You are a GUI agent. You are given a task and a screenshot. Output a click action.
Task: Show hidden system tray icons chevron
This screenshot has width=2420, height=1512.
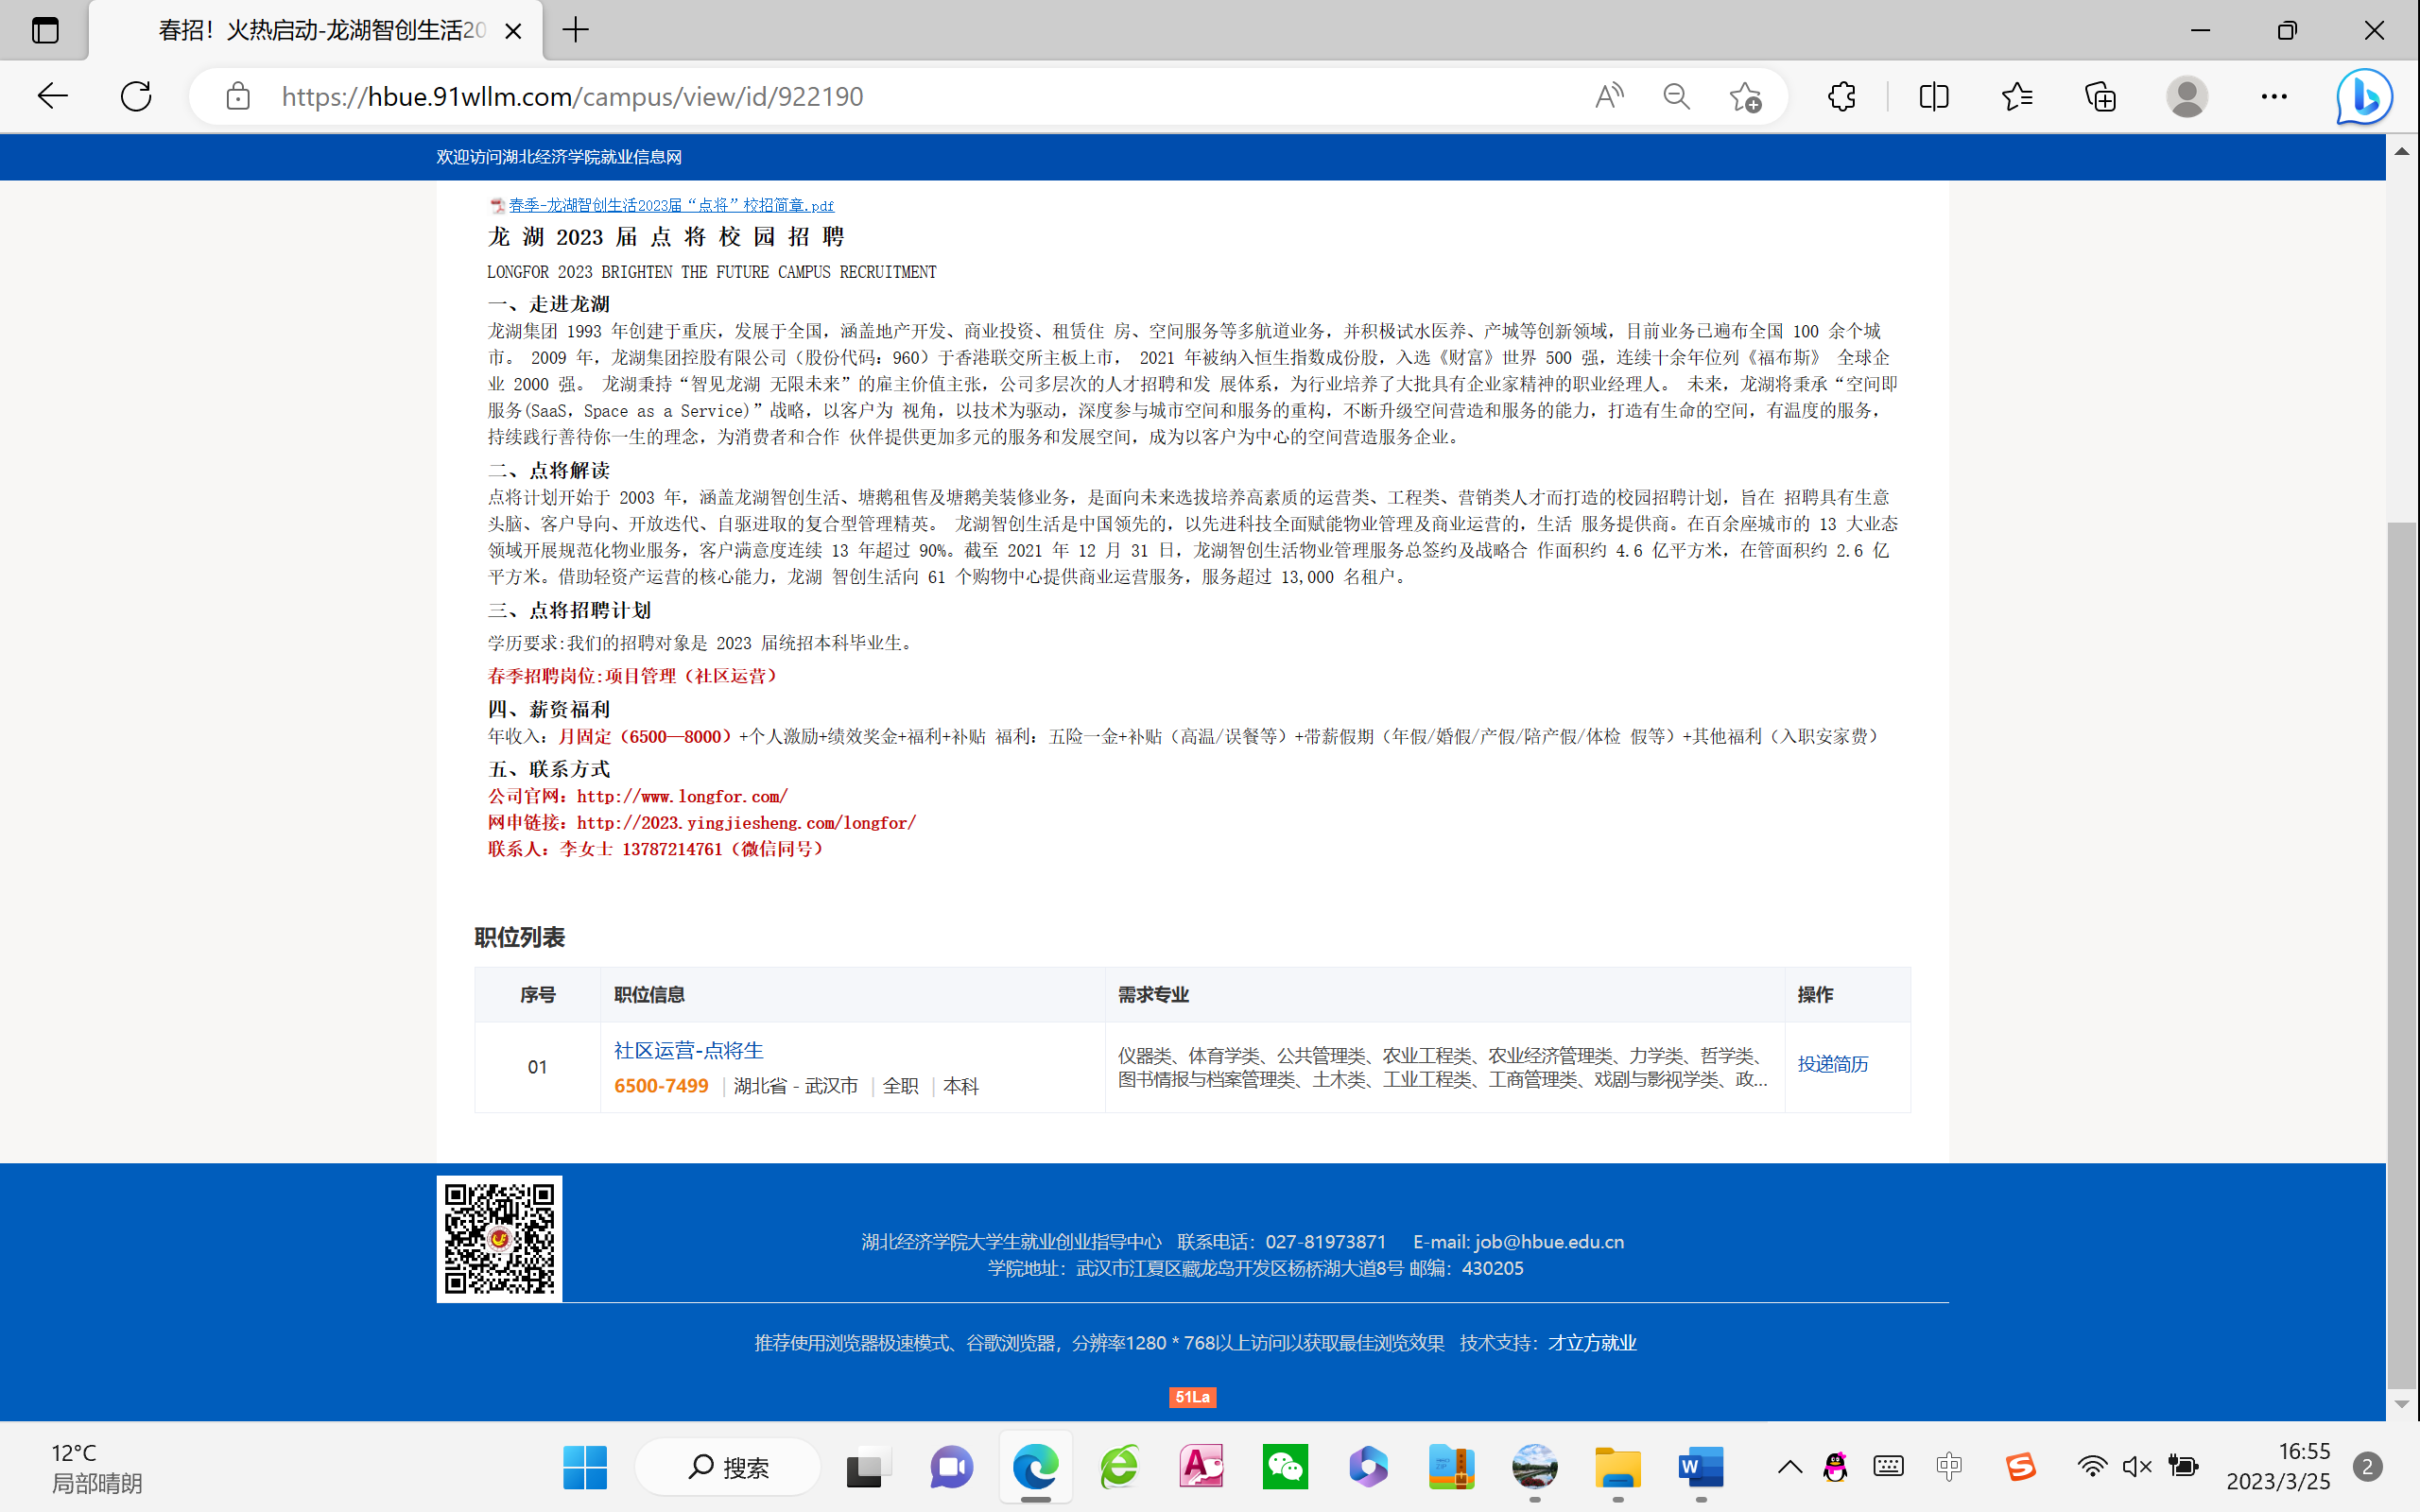pos(1790,1467)
